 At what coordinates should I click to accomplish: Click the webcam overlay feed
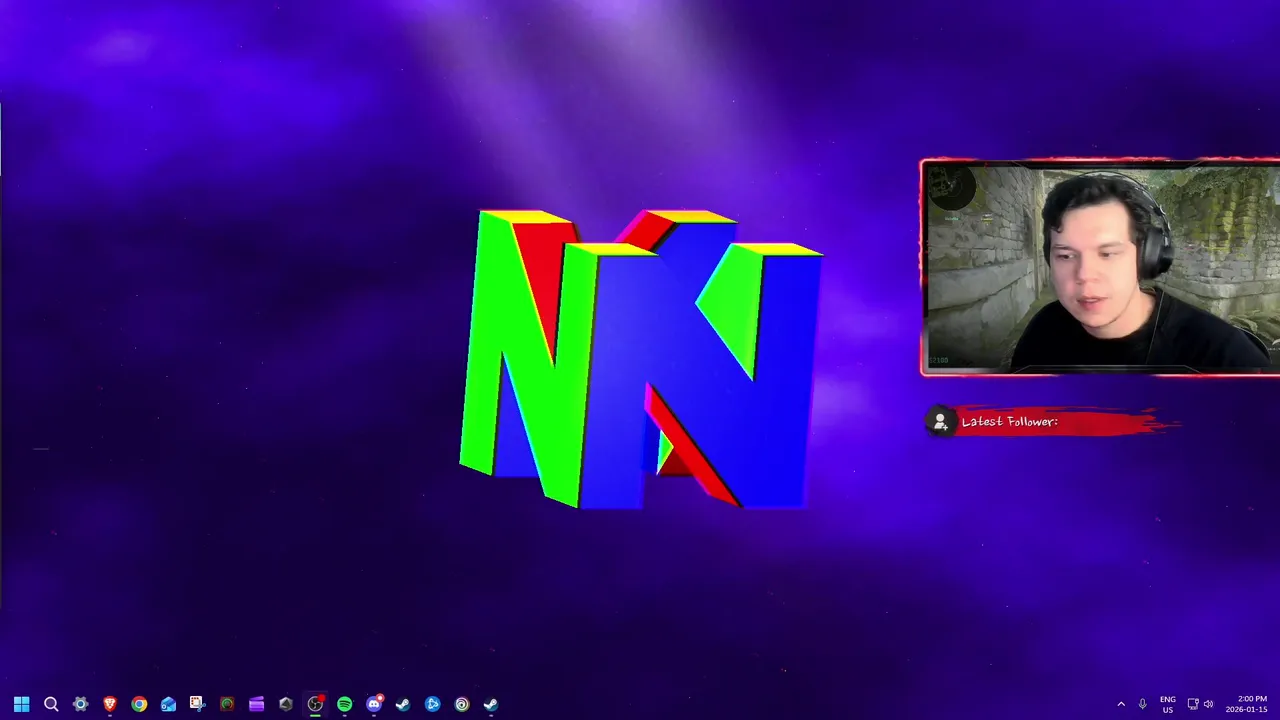(x=1100, y=268)
